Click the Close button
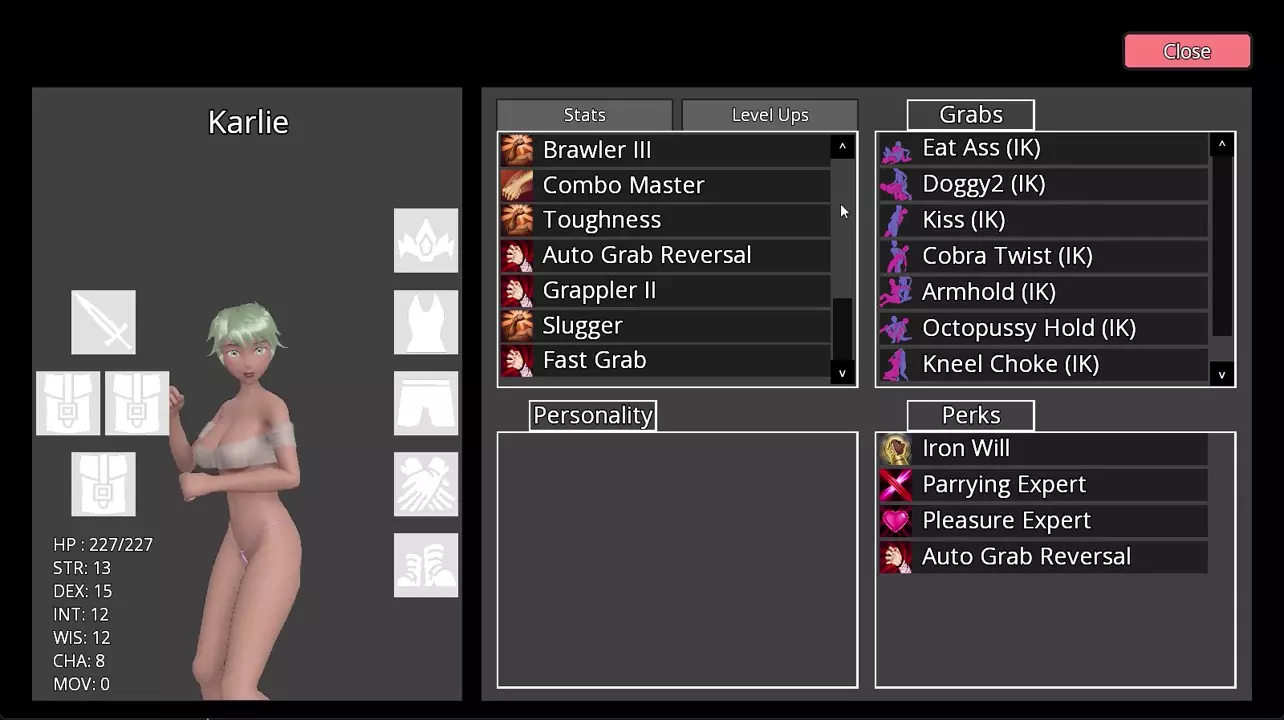Image resolution: width=1284 pixels, height=720 pixels. coord(1187,51)
